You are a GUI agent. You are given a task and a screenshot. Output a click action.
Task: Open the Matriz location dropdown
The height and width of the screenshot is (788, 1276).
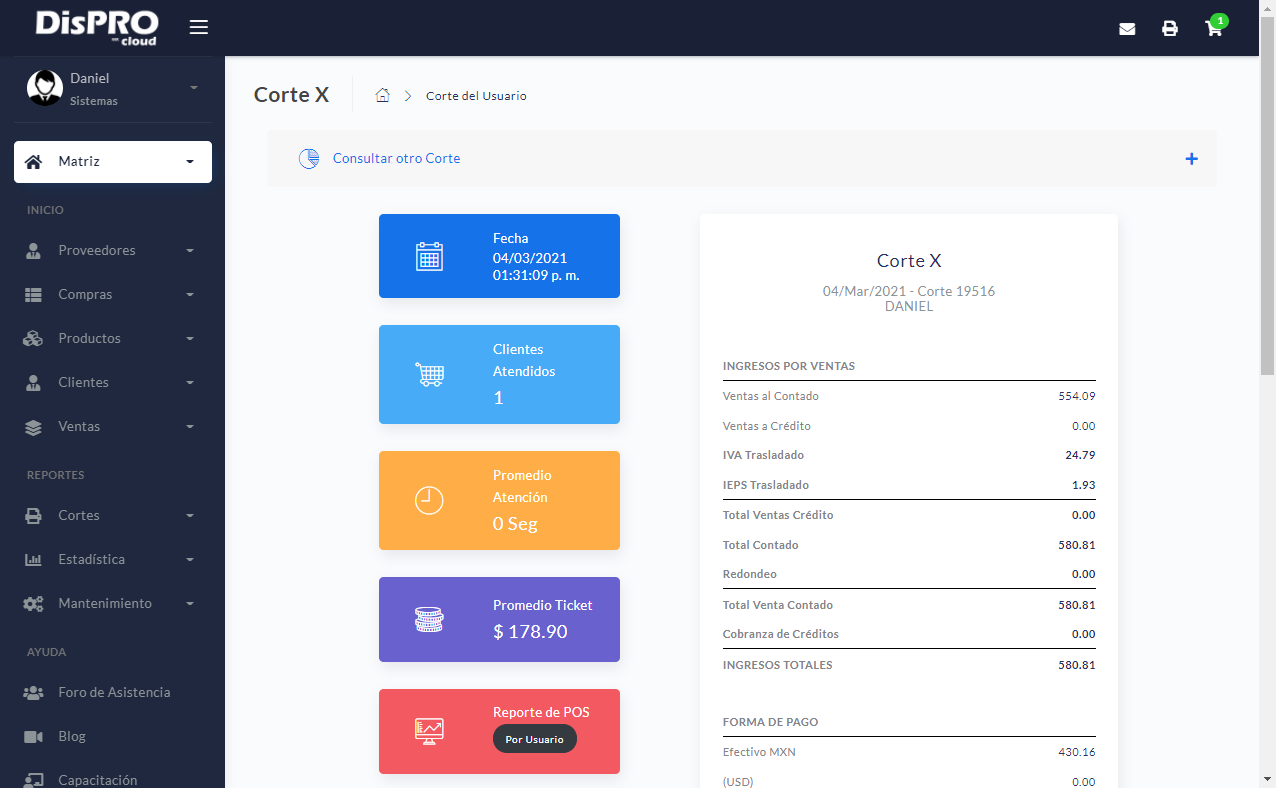pos(112,161)
